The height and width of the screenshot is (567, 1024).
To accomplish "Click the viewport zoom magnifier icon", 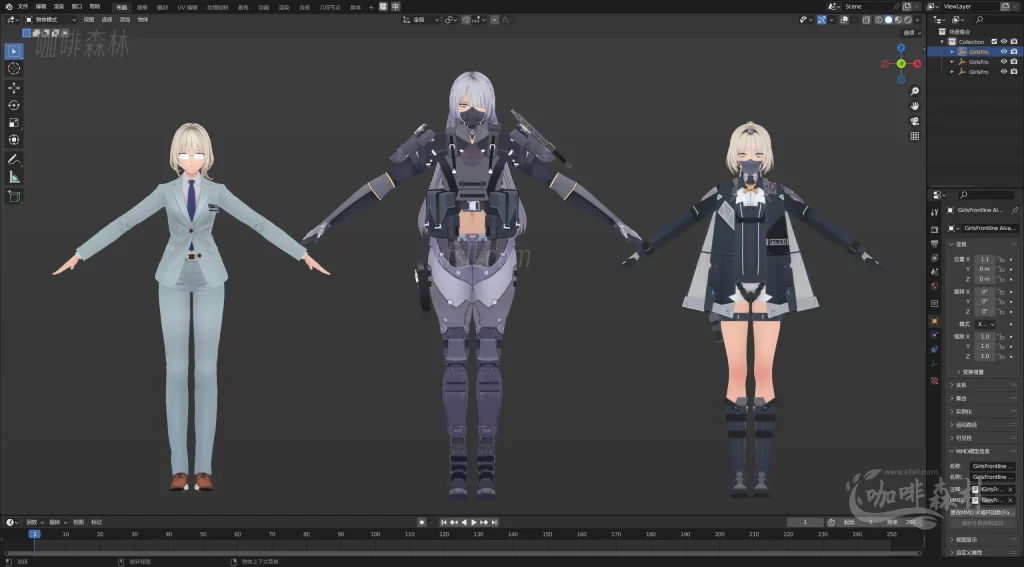I will pyautogui.click(x=915, y=91).
